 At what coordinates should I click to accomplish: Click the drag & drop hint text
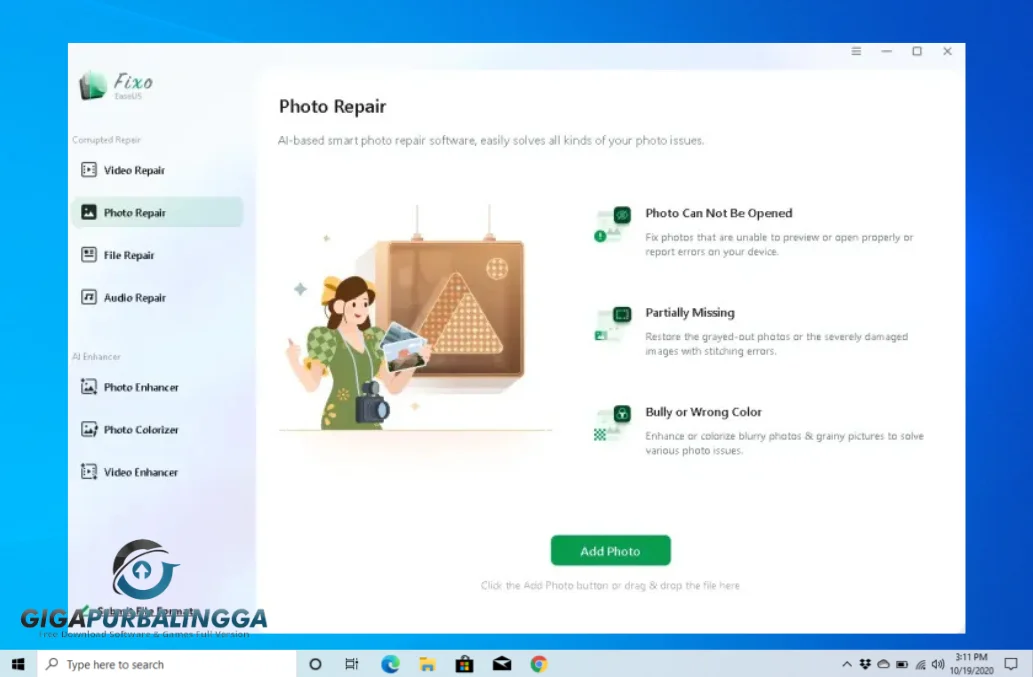pyautogui.click(x=610, y=585)
